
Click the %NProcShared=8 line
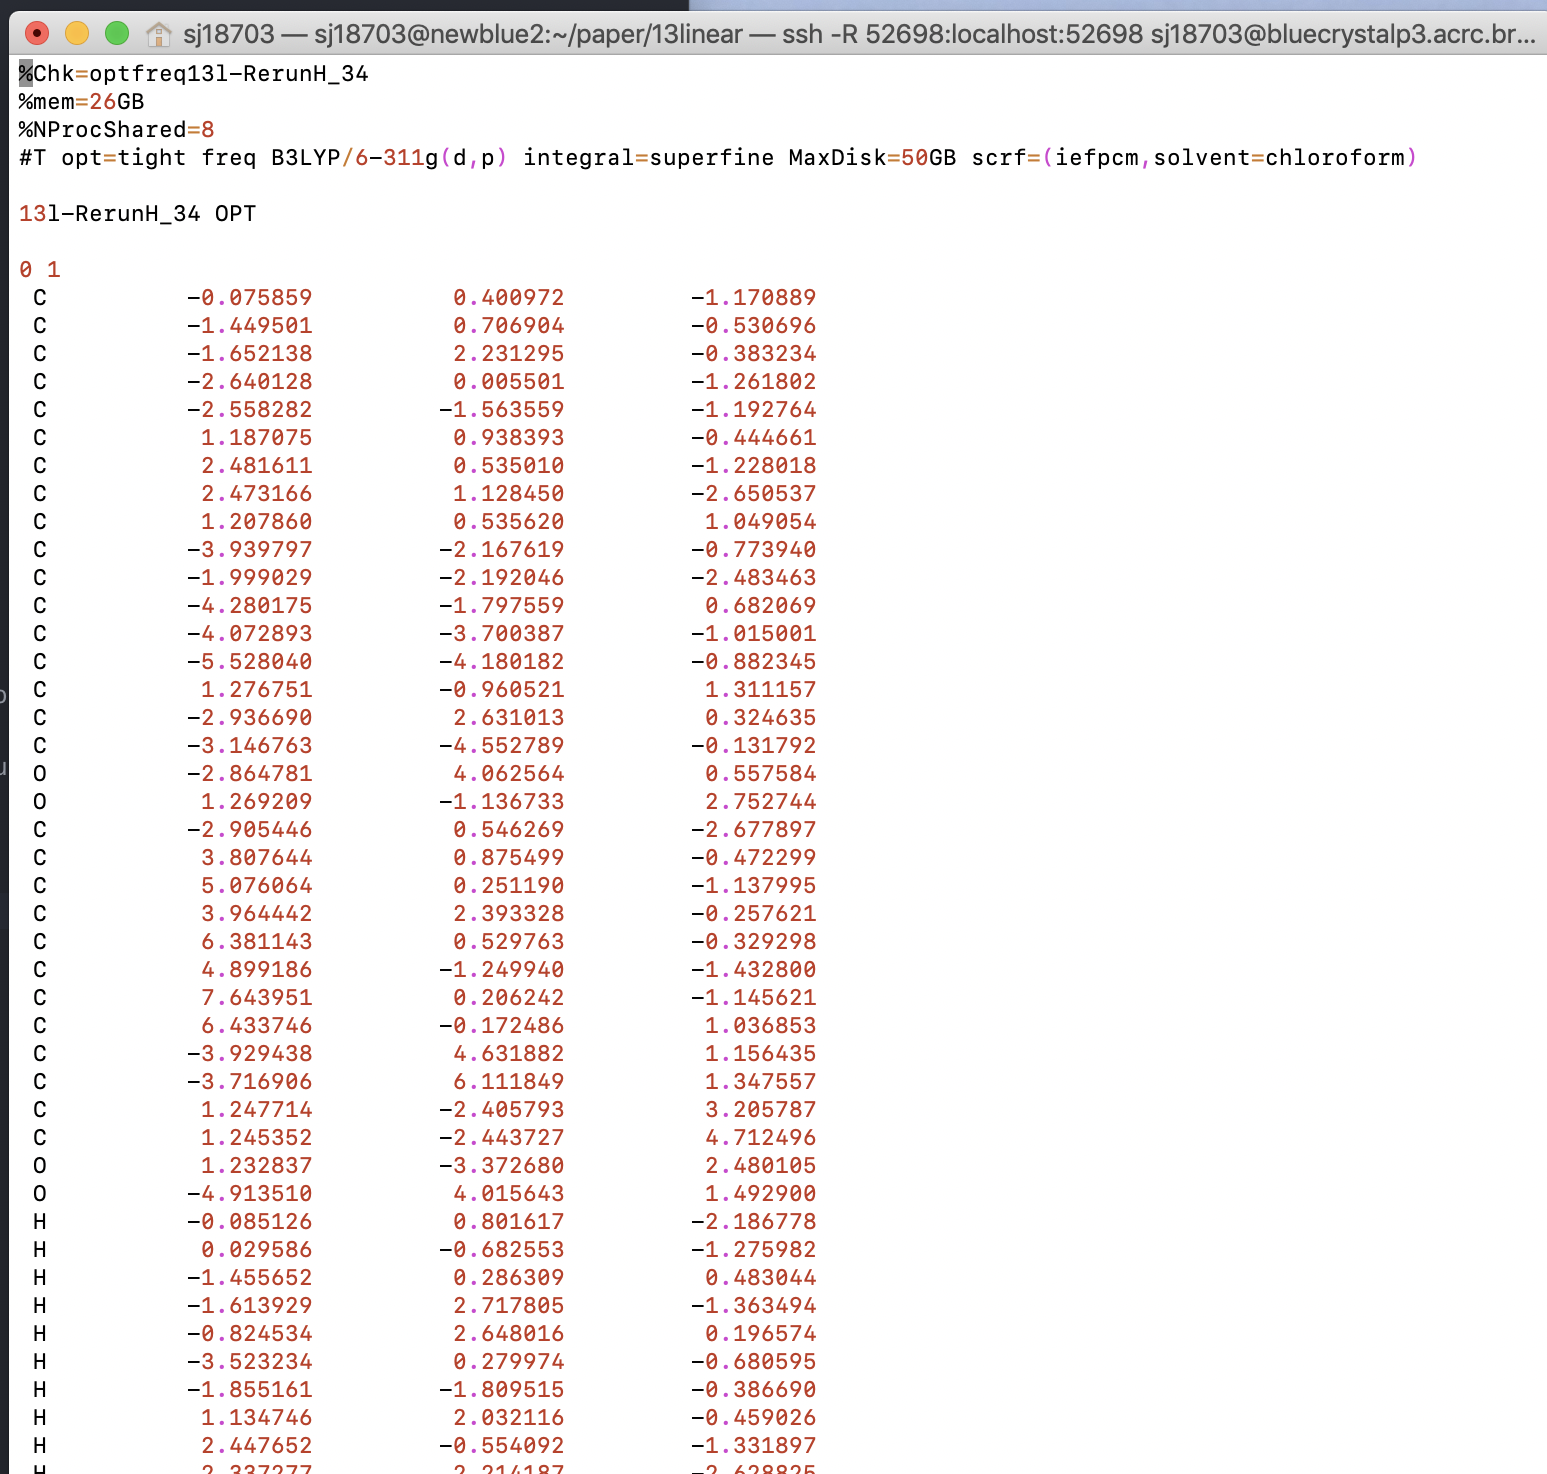coord(117,130)
